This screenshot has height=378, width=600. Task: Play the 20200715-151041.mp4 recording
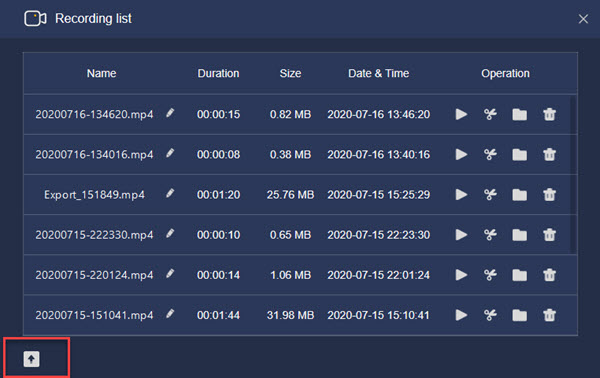pyautogui.click(x=461, y=315)
